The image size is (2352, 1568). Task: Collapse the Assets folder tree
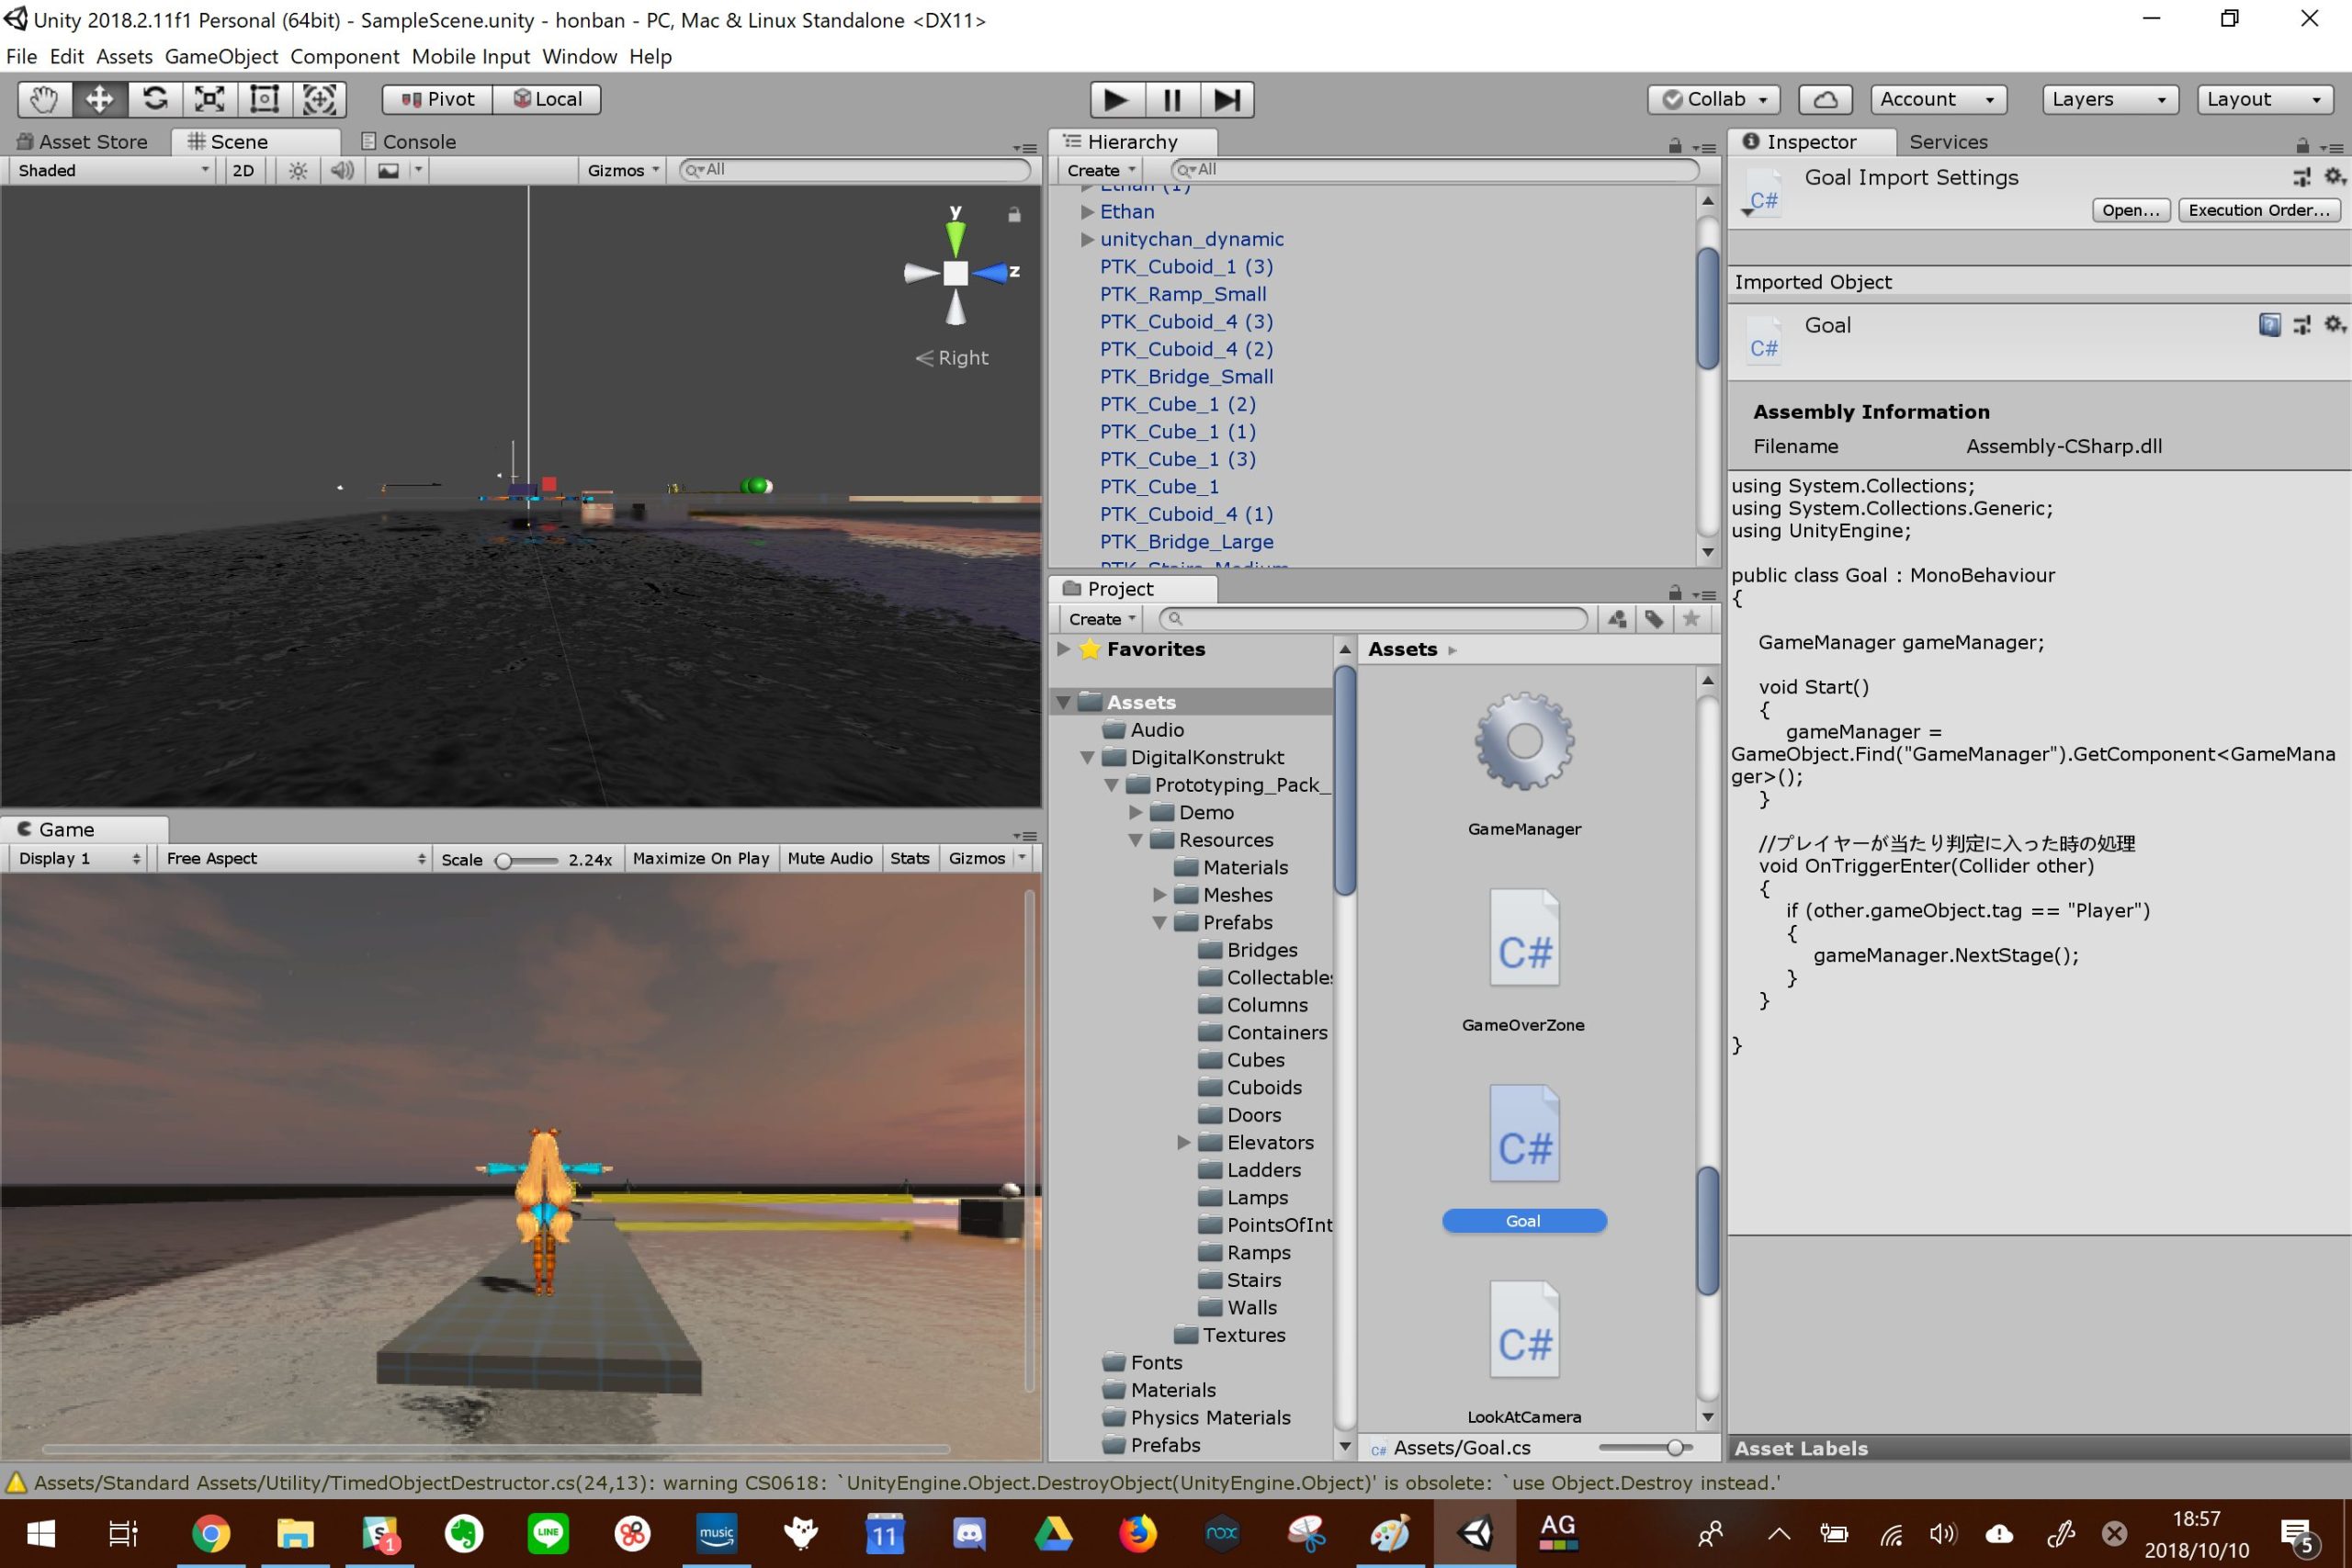1064,702
